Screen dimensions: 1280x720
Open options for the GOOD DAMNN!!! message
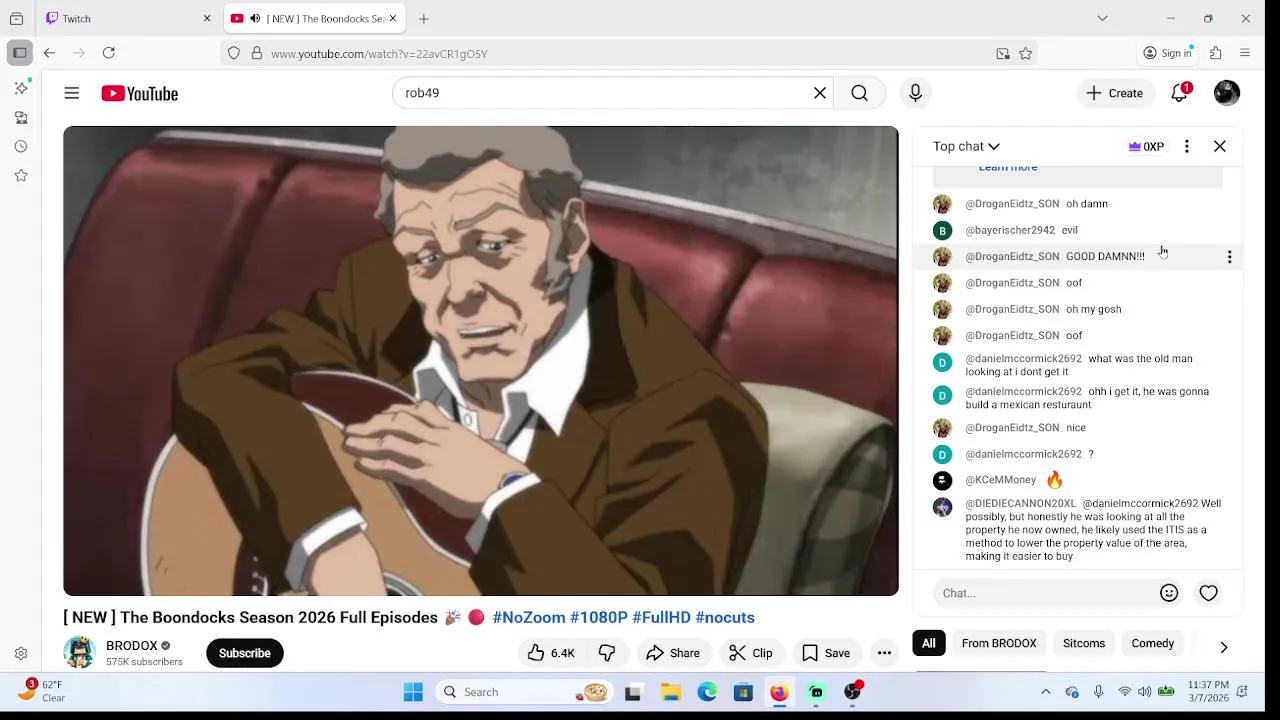point(1229,257)
